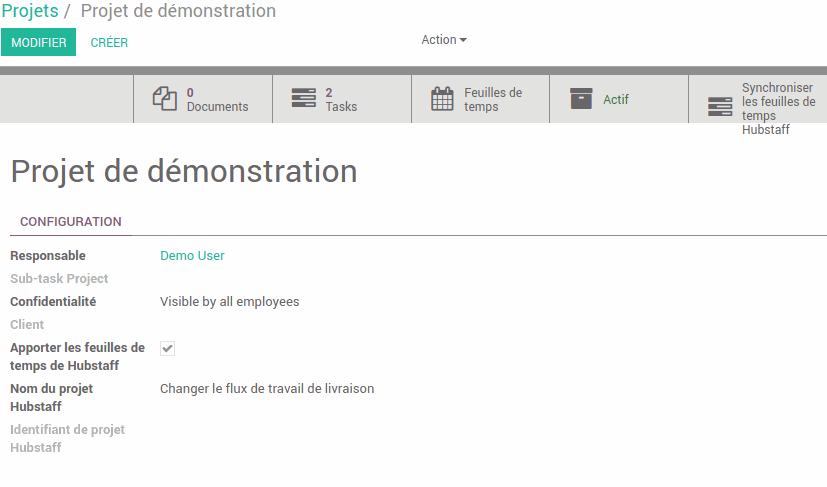Click the timesheet calendar icon
The height and width of the screenshot is (487, 827).
pyautogui.click(x=442, y=99)
